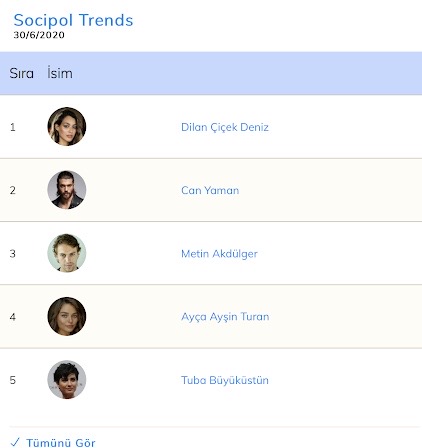Open the Tümünü Gör link
This screenshot has width=422, height=448.
pos(61,443)
